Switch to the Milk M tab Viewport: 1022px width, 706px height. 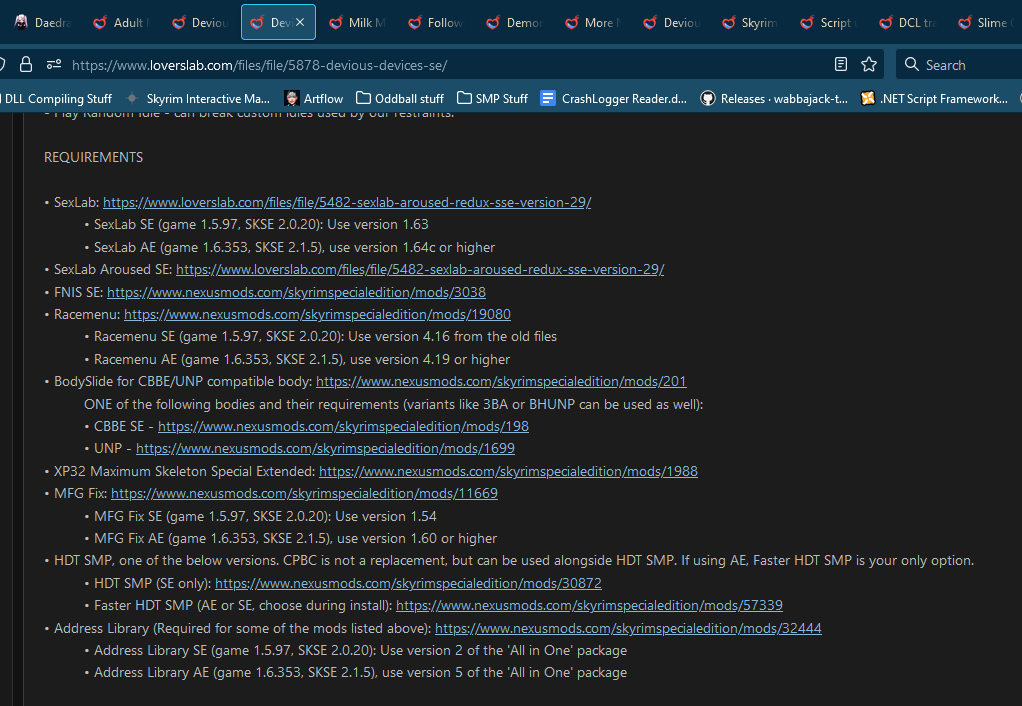(x=357, y=23)
